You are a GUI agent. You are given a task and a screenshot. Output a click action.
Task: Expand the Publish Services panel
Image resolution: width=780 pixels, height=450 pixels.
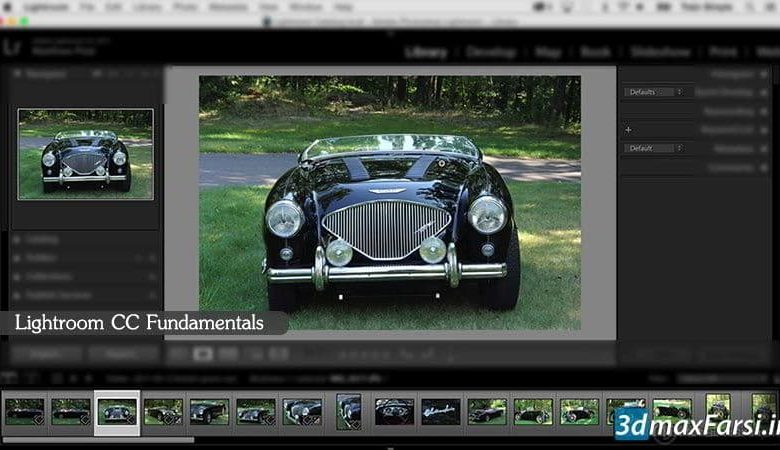point(17,295)
